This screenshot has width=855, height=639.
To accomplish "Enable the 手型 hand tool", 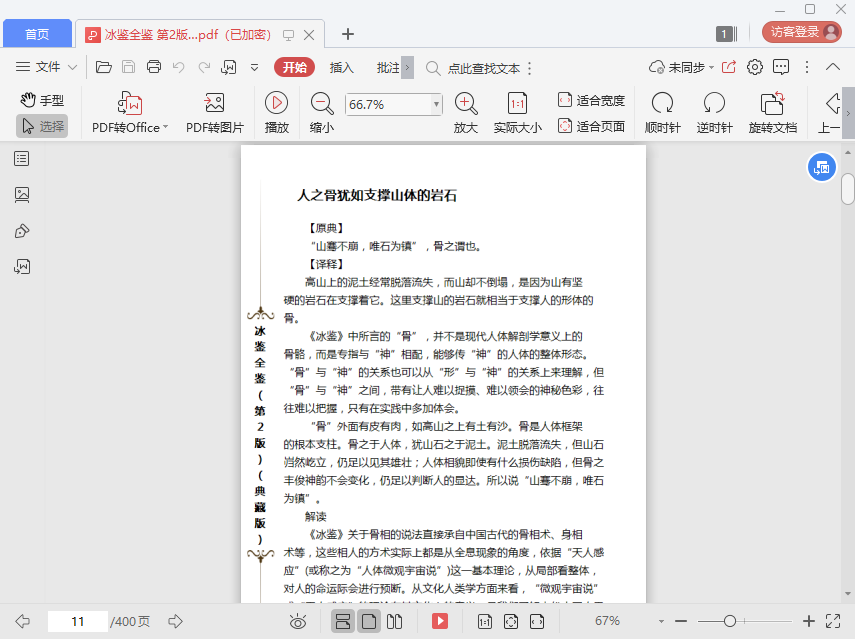I will [42, 100].
